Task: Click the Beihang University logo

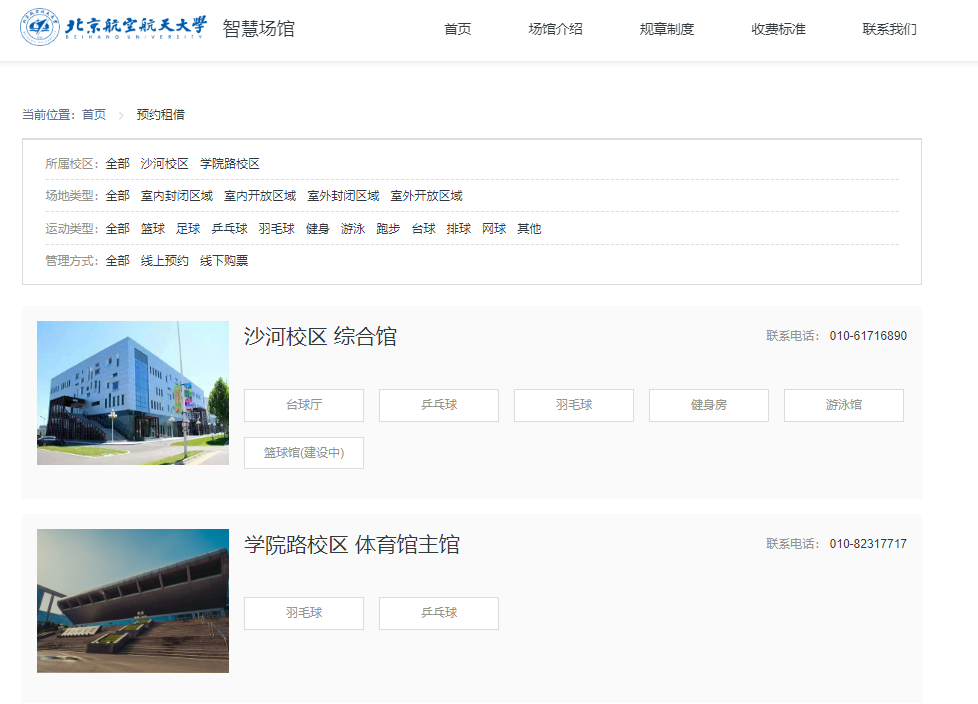Action: [x=115, y=28]
